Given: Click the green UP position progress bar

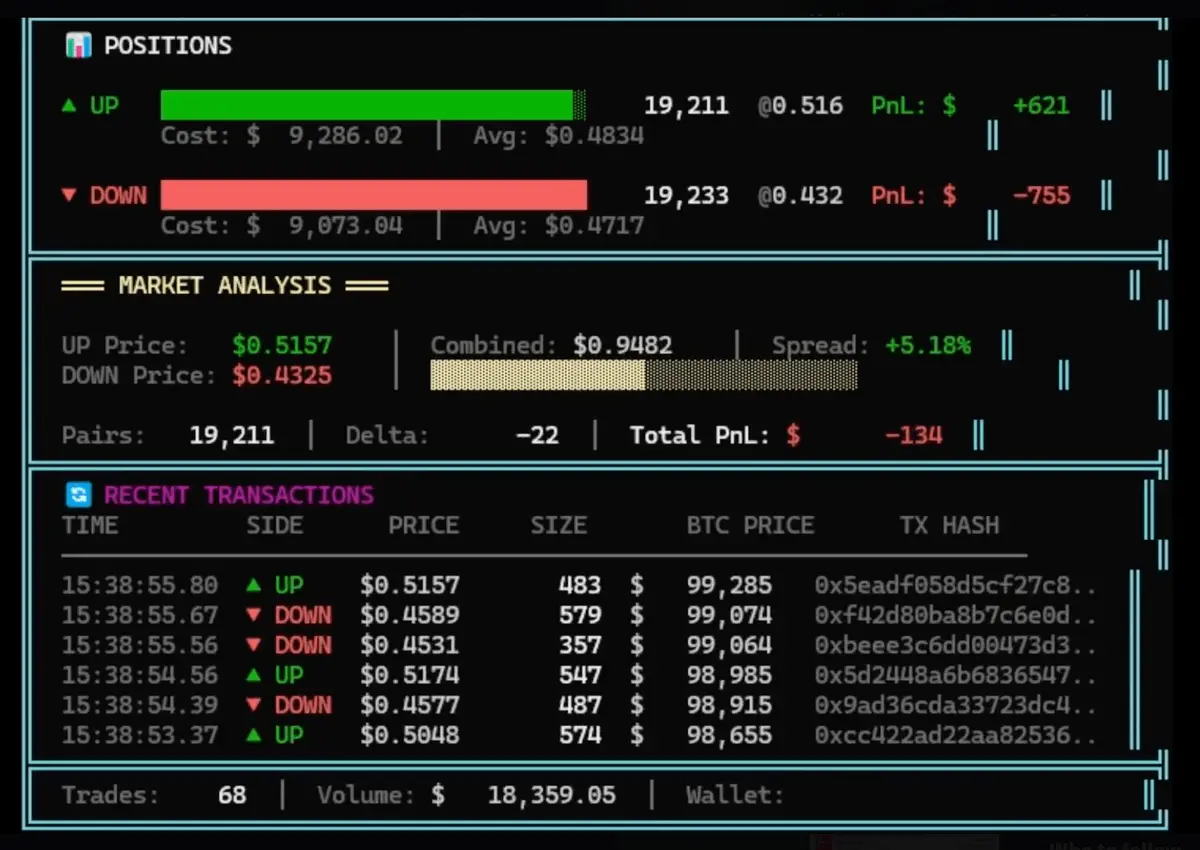Looking at the screenshot, I should [374, 105].
